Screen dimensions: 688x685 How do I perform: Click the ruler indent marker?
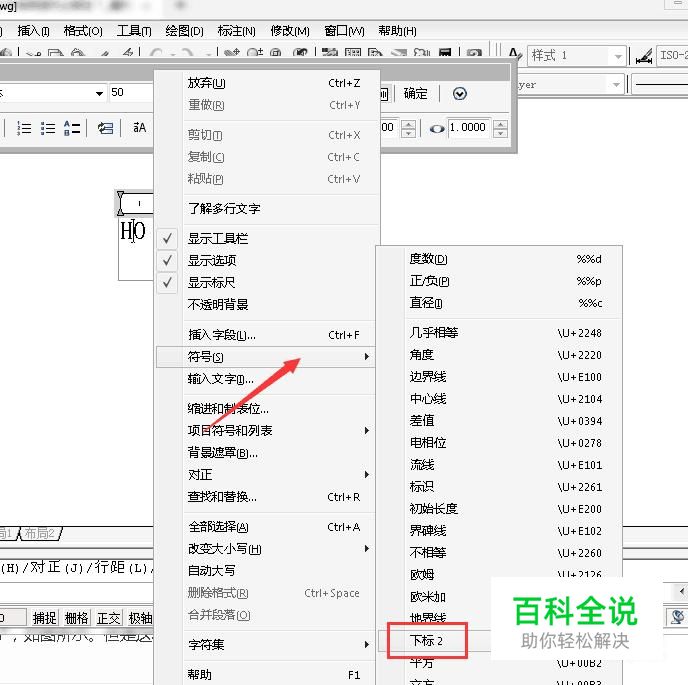pos(120,204)
